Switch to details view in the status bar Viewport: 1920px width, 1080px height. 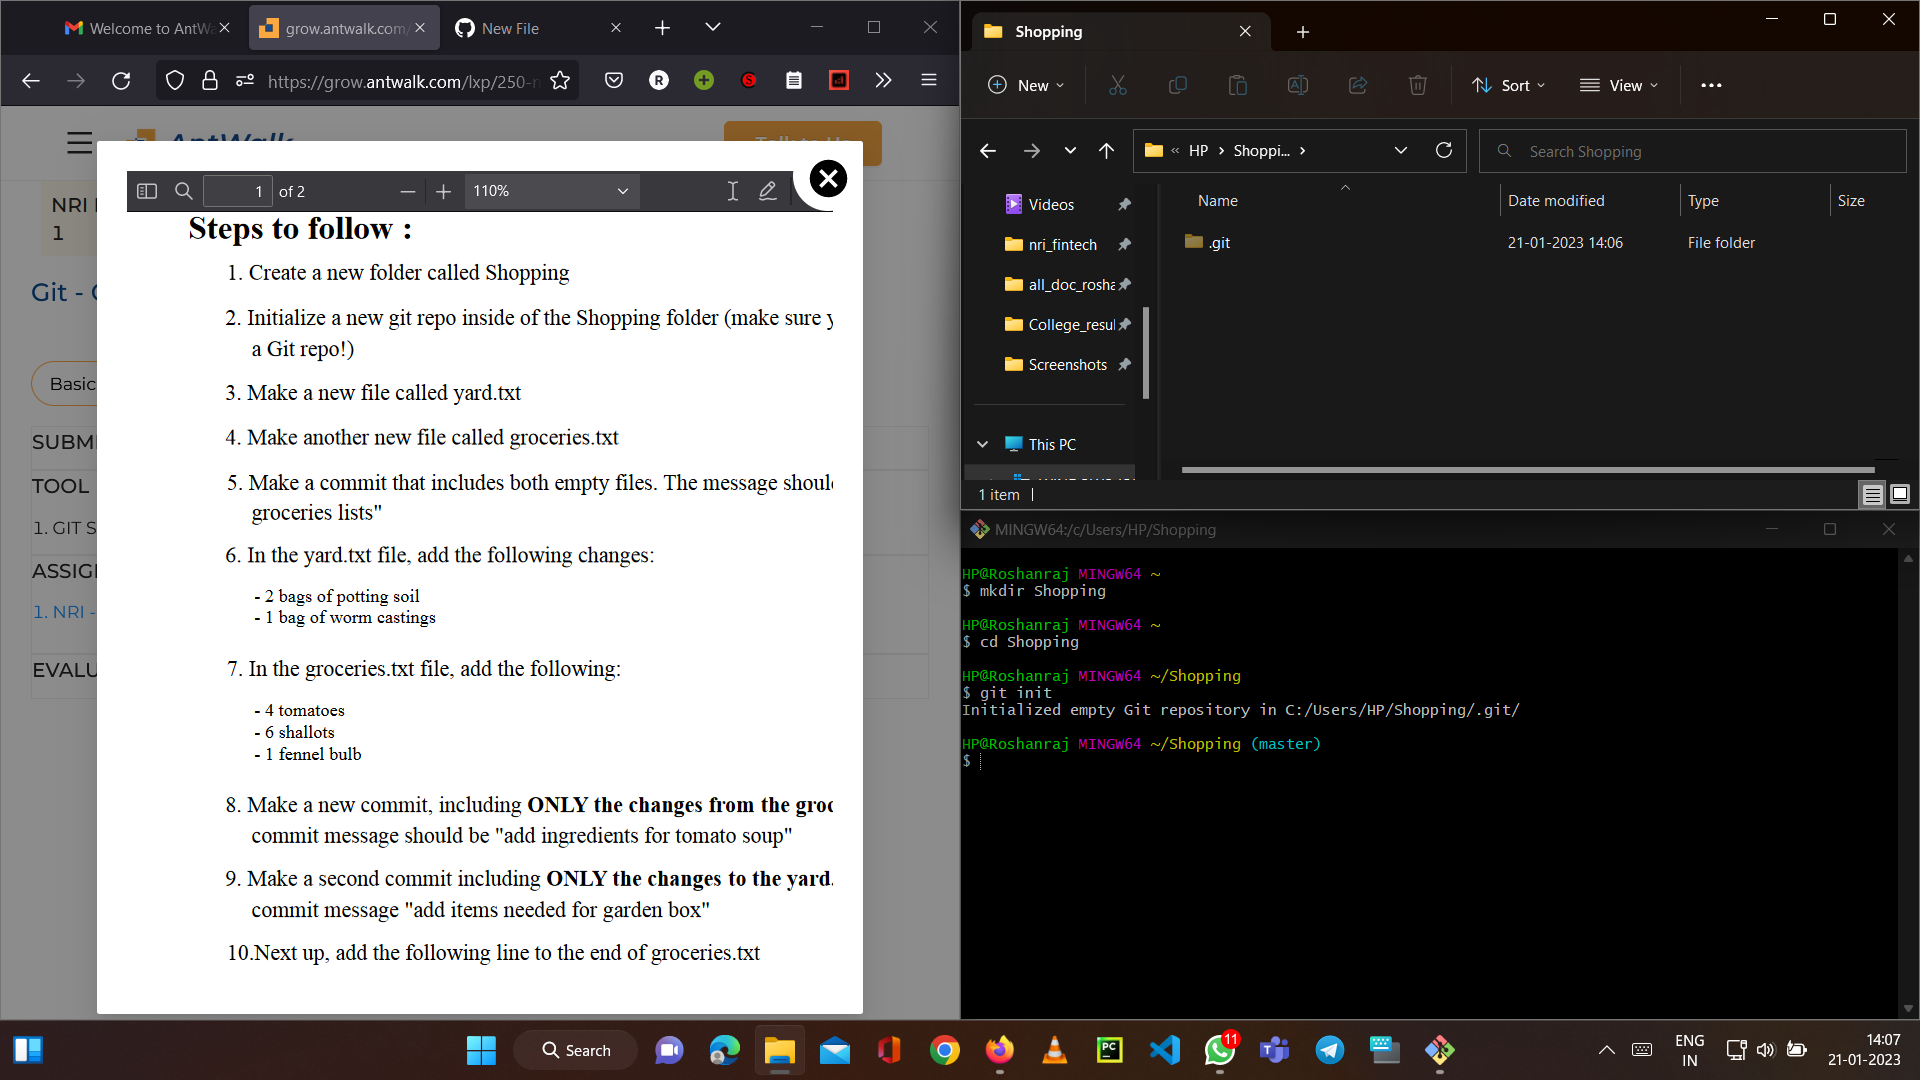pyautogui.click(x=1872, y=494)
